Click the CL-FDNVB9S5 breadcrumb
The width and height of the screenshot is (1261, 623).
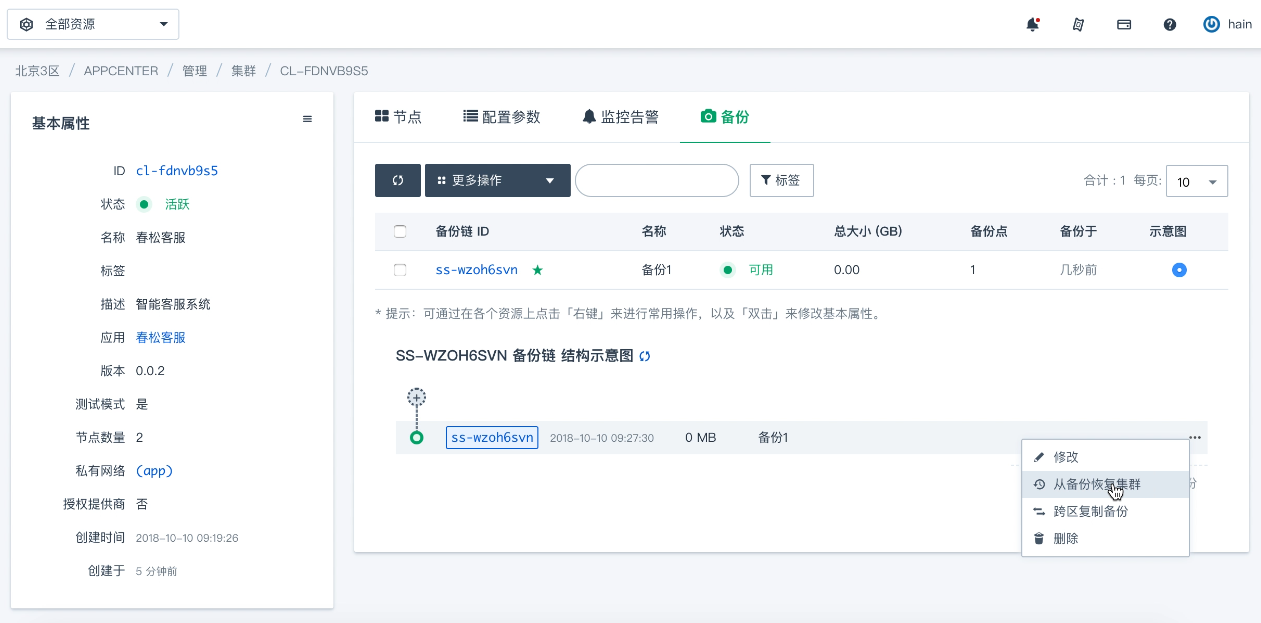click(x=324, y=71)
